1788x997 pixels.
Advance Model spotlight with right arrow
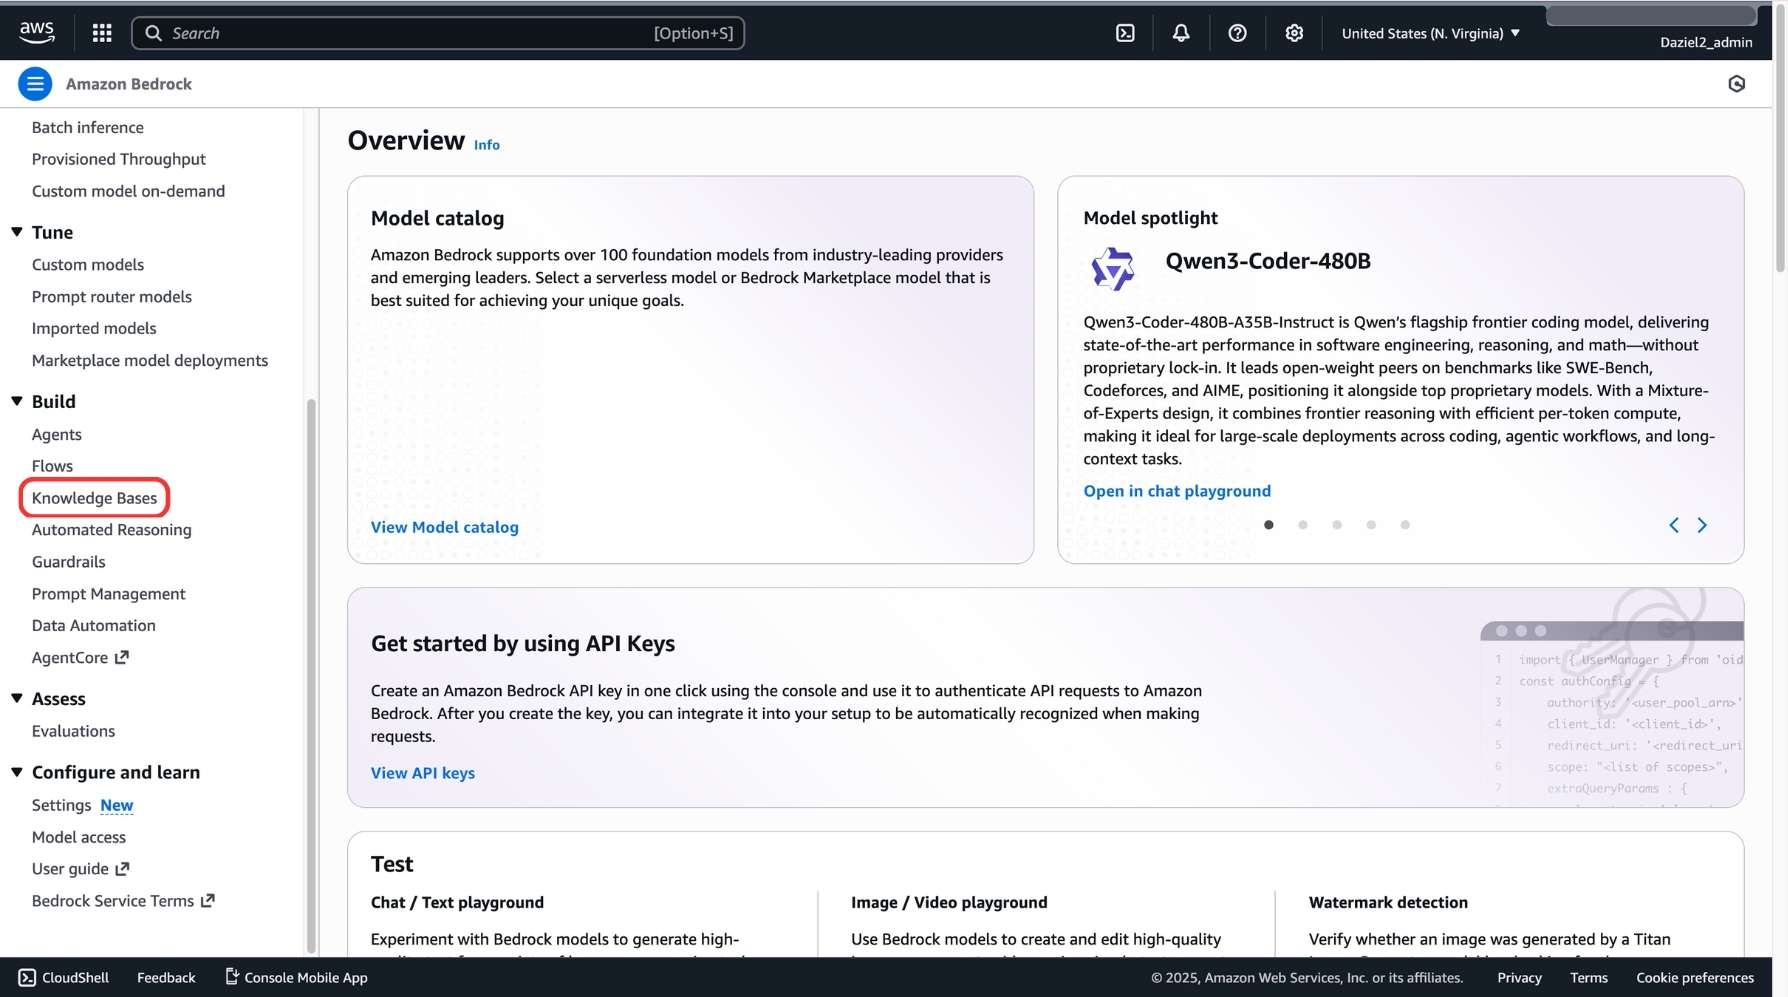coord(1702,524)
